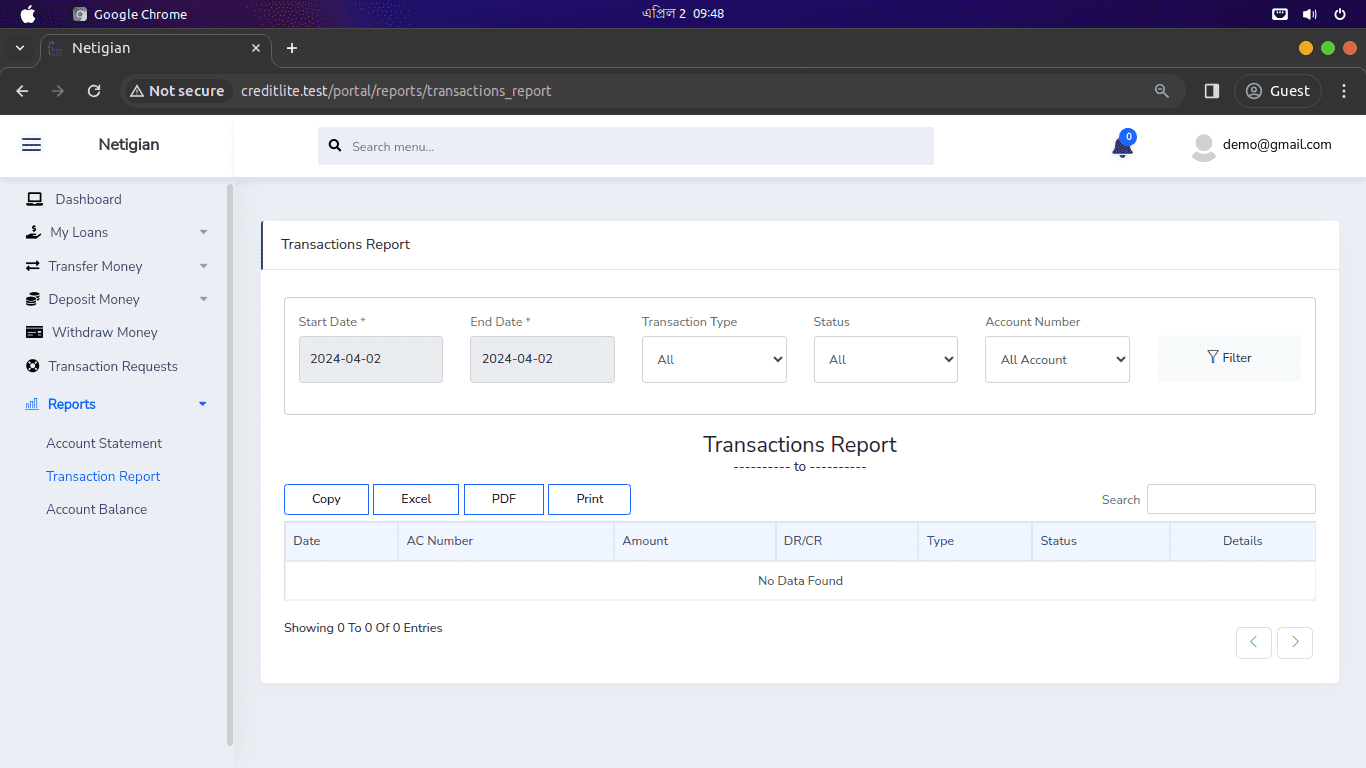Open Dashboard from the sidebar
The height and width of the screenshot is (768, 1366).
coord(88,199)
